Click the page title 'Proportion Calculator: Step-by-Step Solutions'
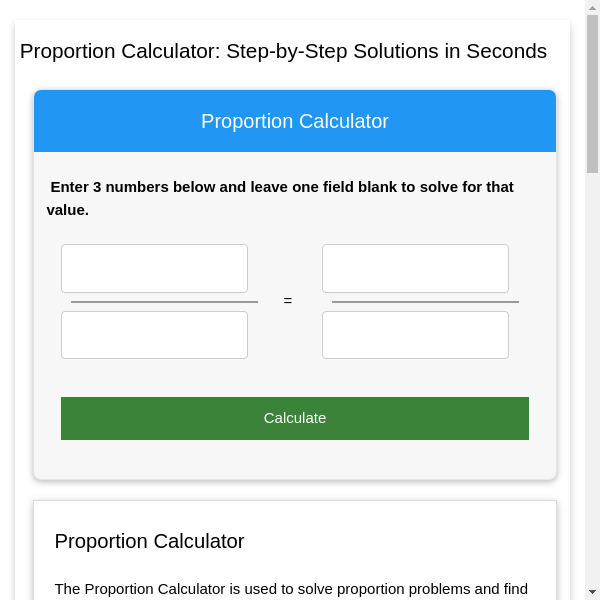This screenshot has width=600, height=600. tap(283, 51)
